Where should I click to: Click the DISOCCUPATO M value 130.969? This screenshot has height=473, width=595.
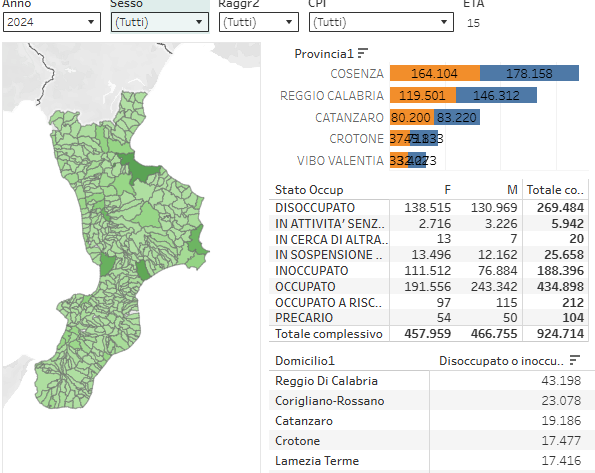[x=494, y=208]
